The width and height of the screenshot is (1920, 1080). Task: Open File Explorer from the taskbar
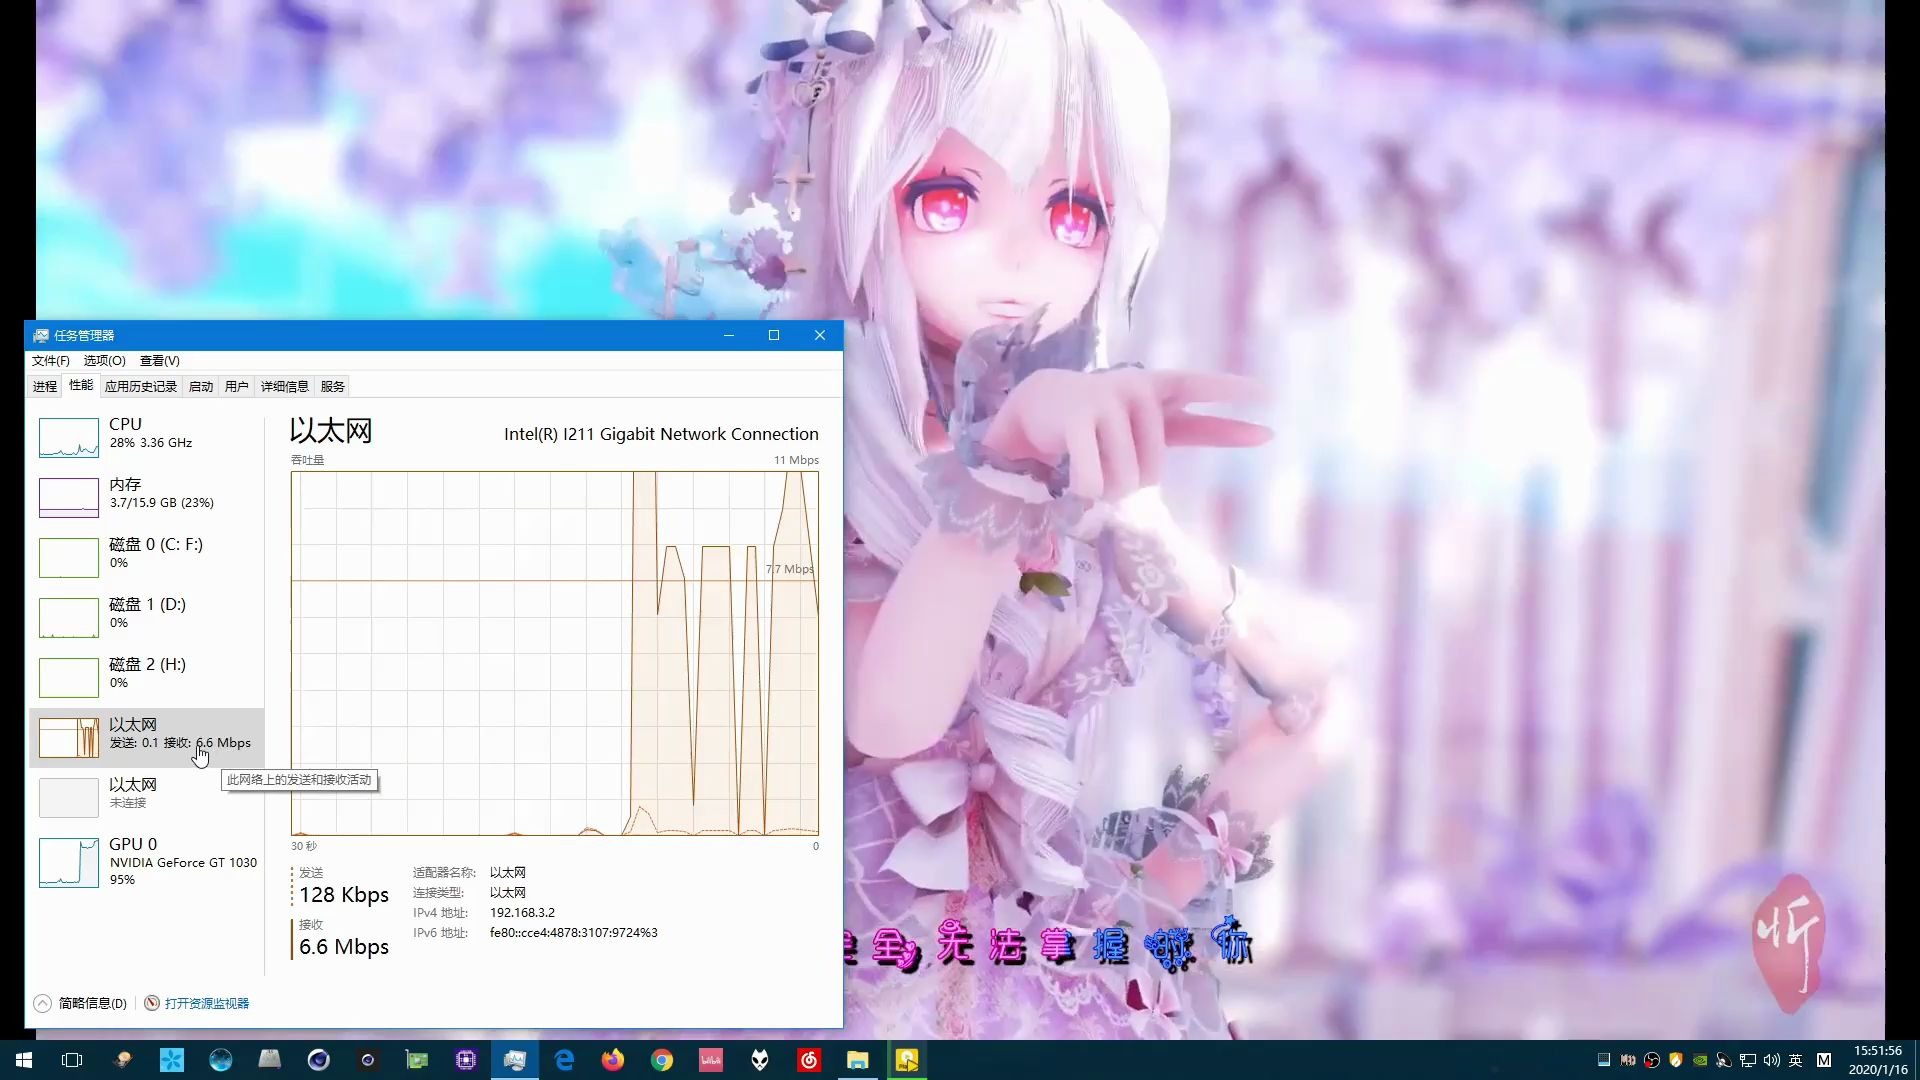pos(858,1060)
